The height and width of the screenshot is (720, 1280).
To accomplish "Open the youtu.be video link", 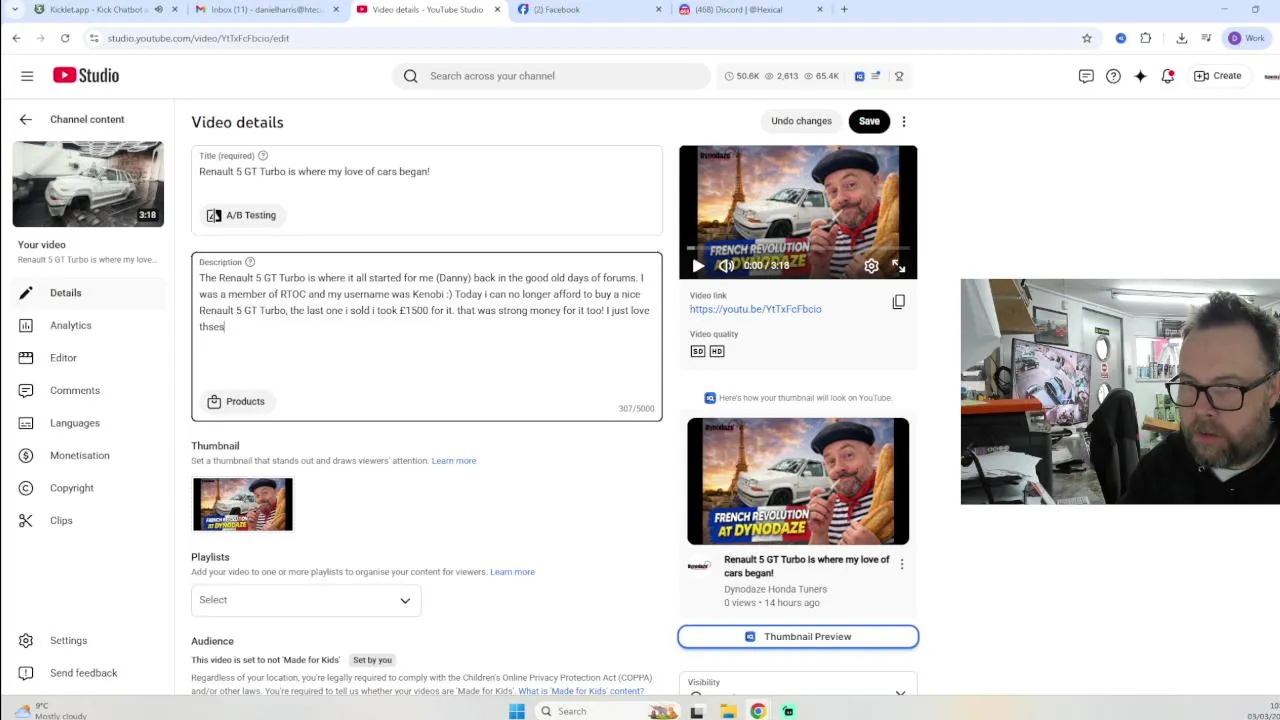I will click(x=755, y=309).
